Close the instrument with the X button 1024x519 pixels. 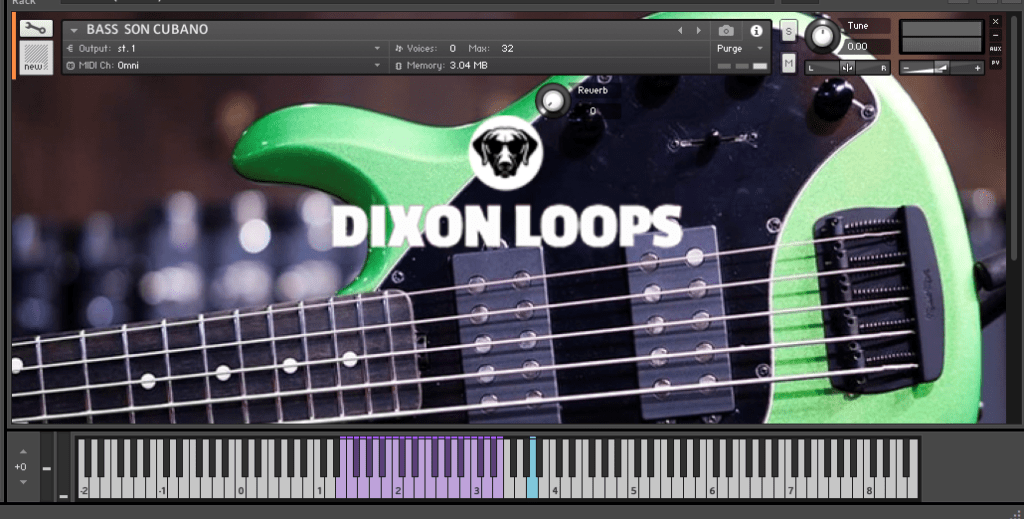point(995,21)
